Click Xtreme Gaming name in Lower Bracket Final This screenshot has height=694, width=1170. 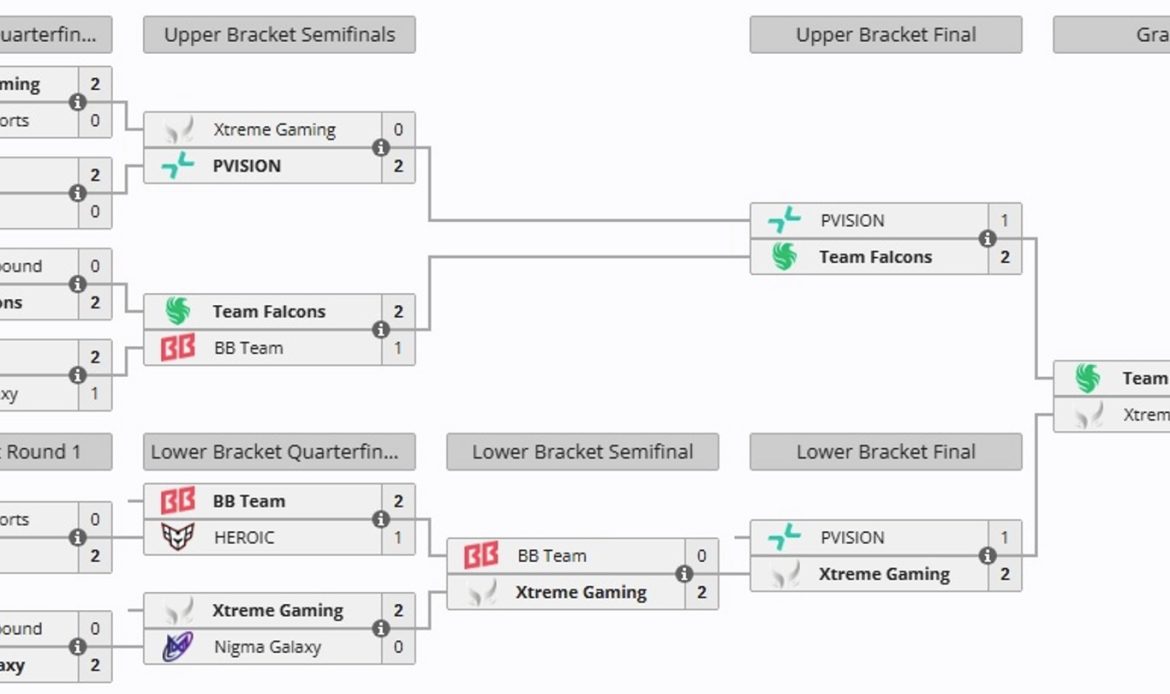pos(884,574)
